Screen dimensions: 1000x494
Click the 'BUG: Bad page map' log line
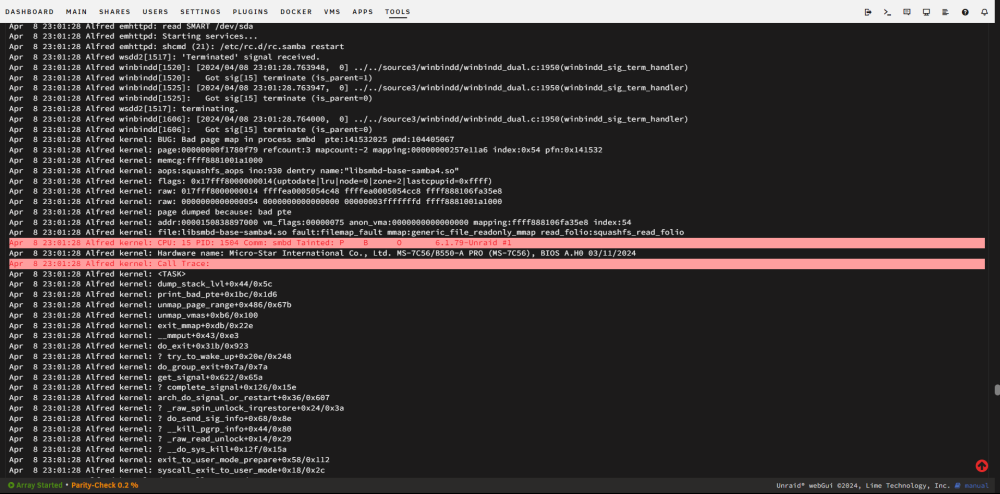(x=232, y=140)
